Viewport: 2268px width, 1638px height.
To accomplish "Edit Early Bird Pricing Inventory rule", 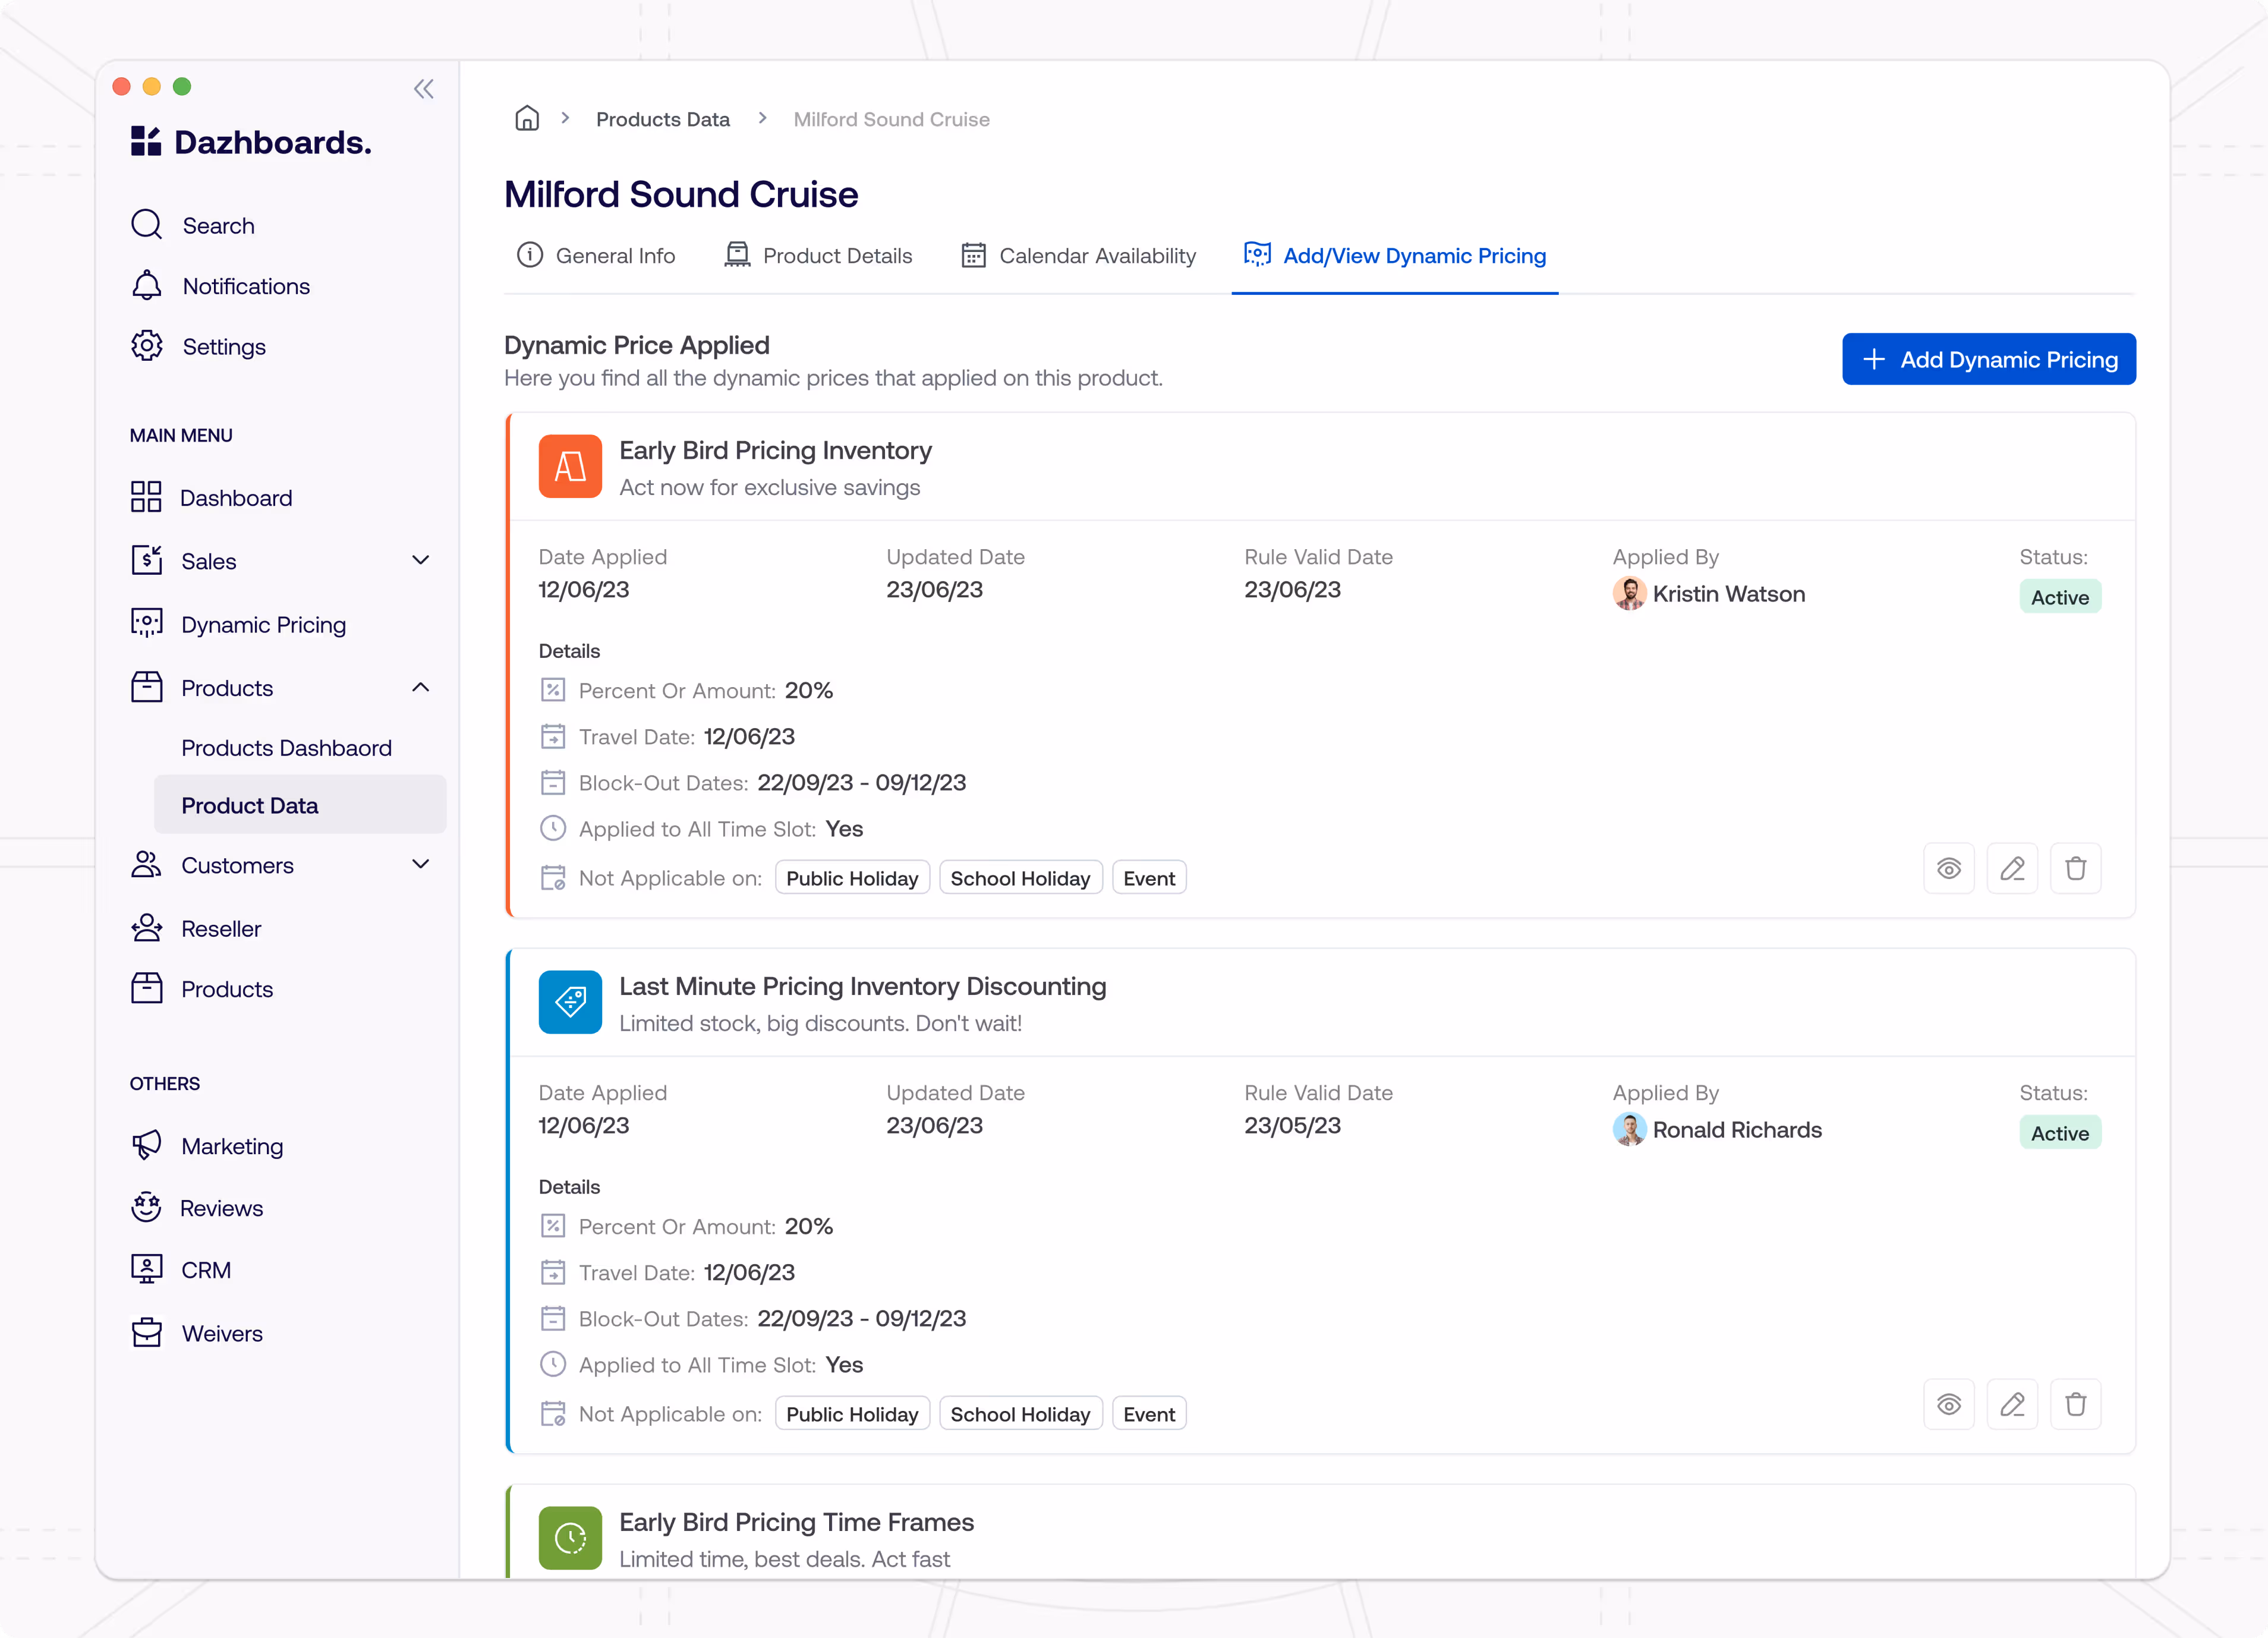I will (2012, 868).
